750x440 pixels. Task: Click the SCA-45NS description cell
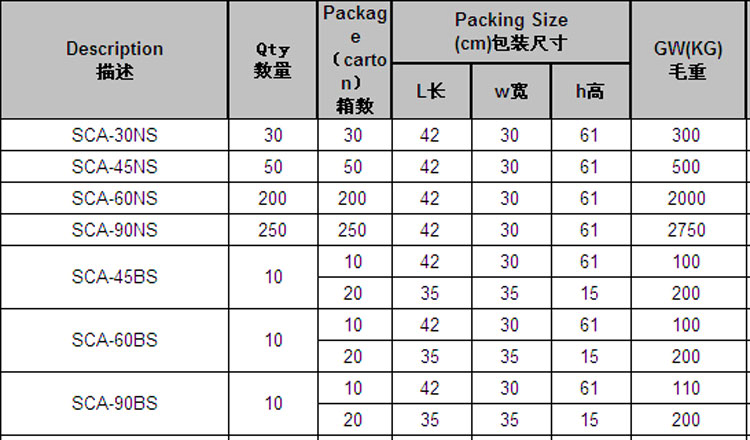click(114, 166)
